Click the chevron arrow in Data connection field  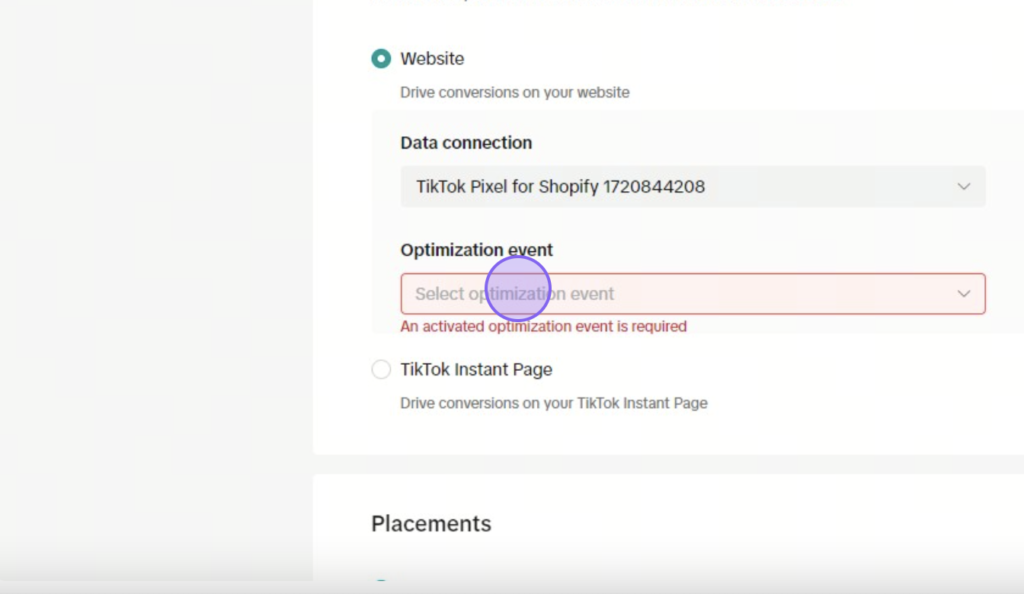tap(963, 187)
